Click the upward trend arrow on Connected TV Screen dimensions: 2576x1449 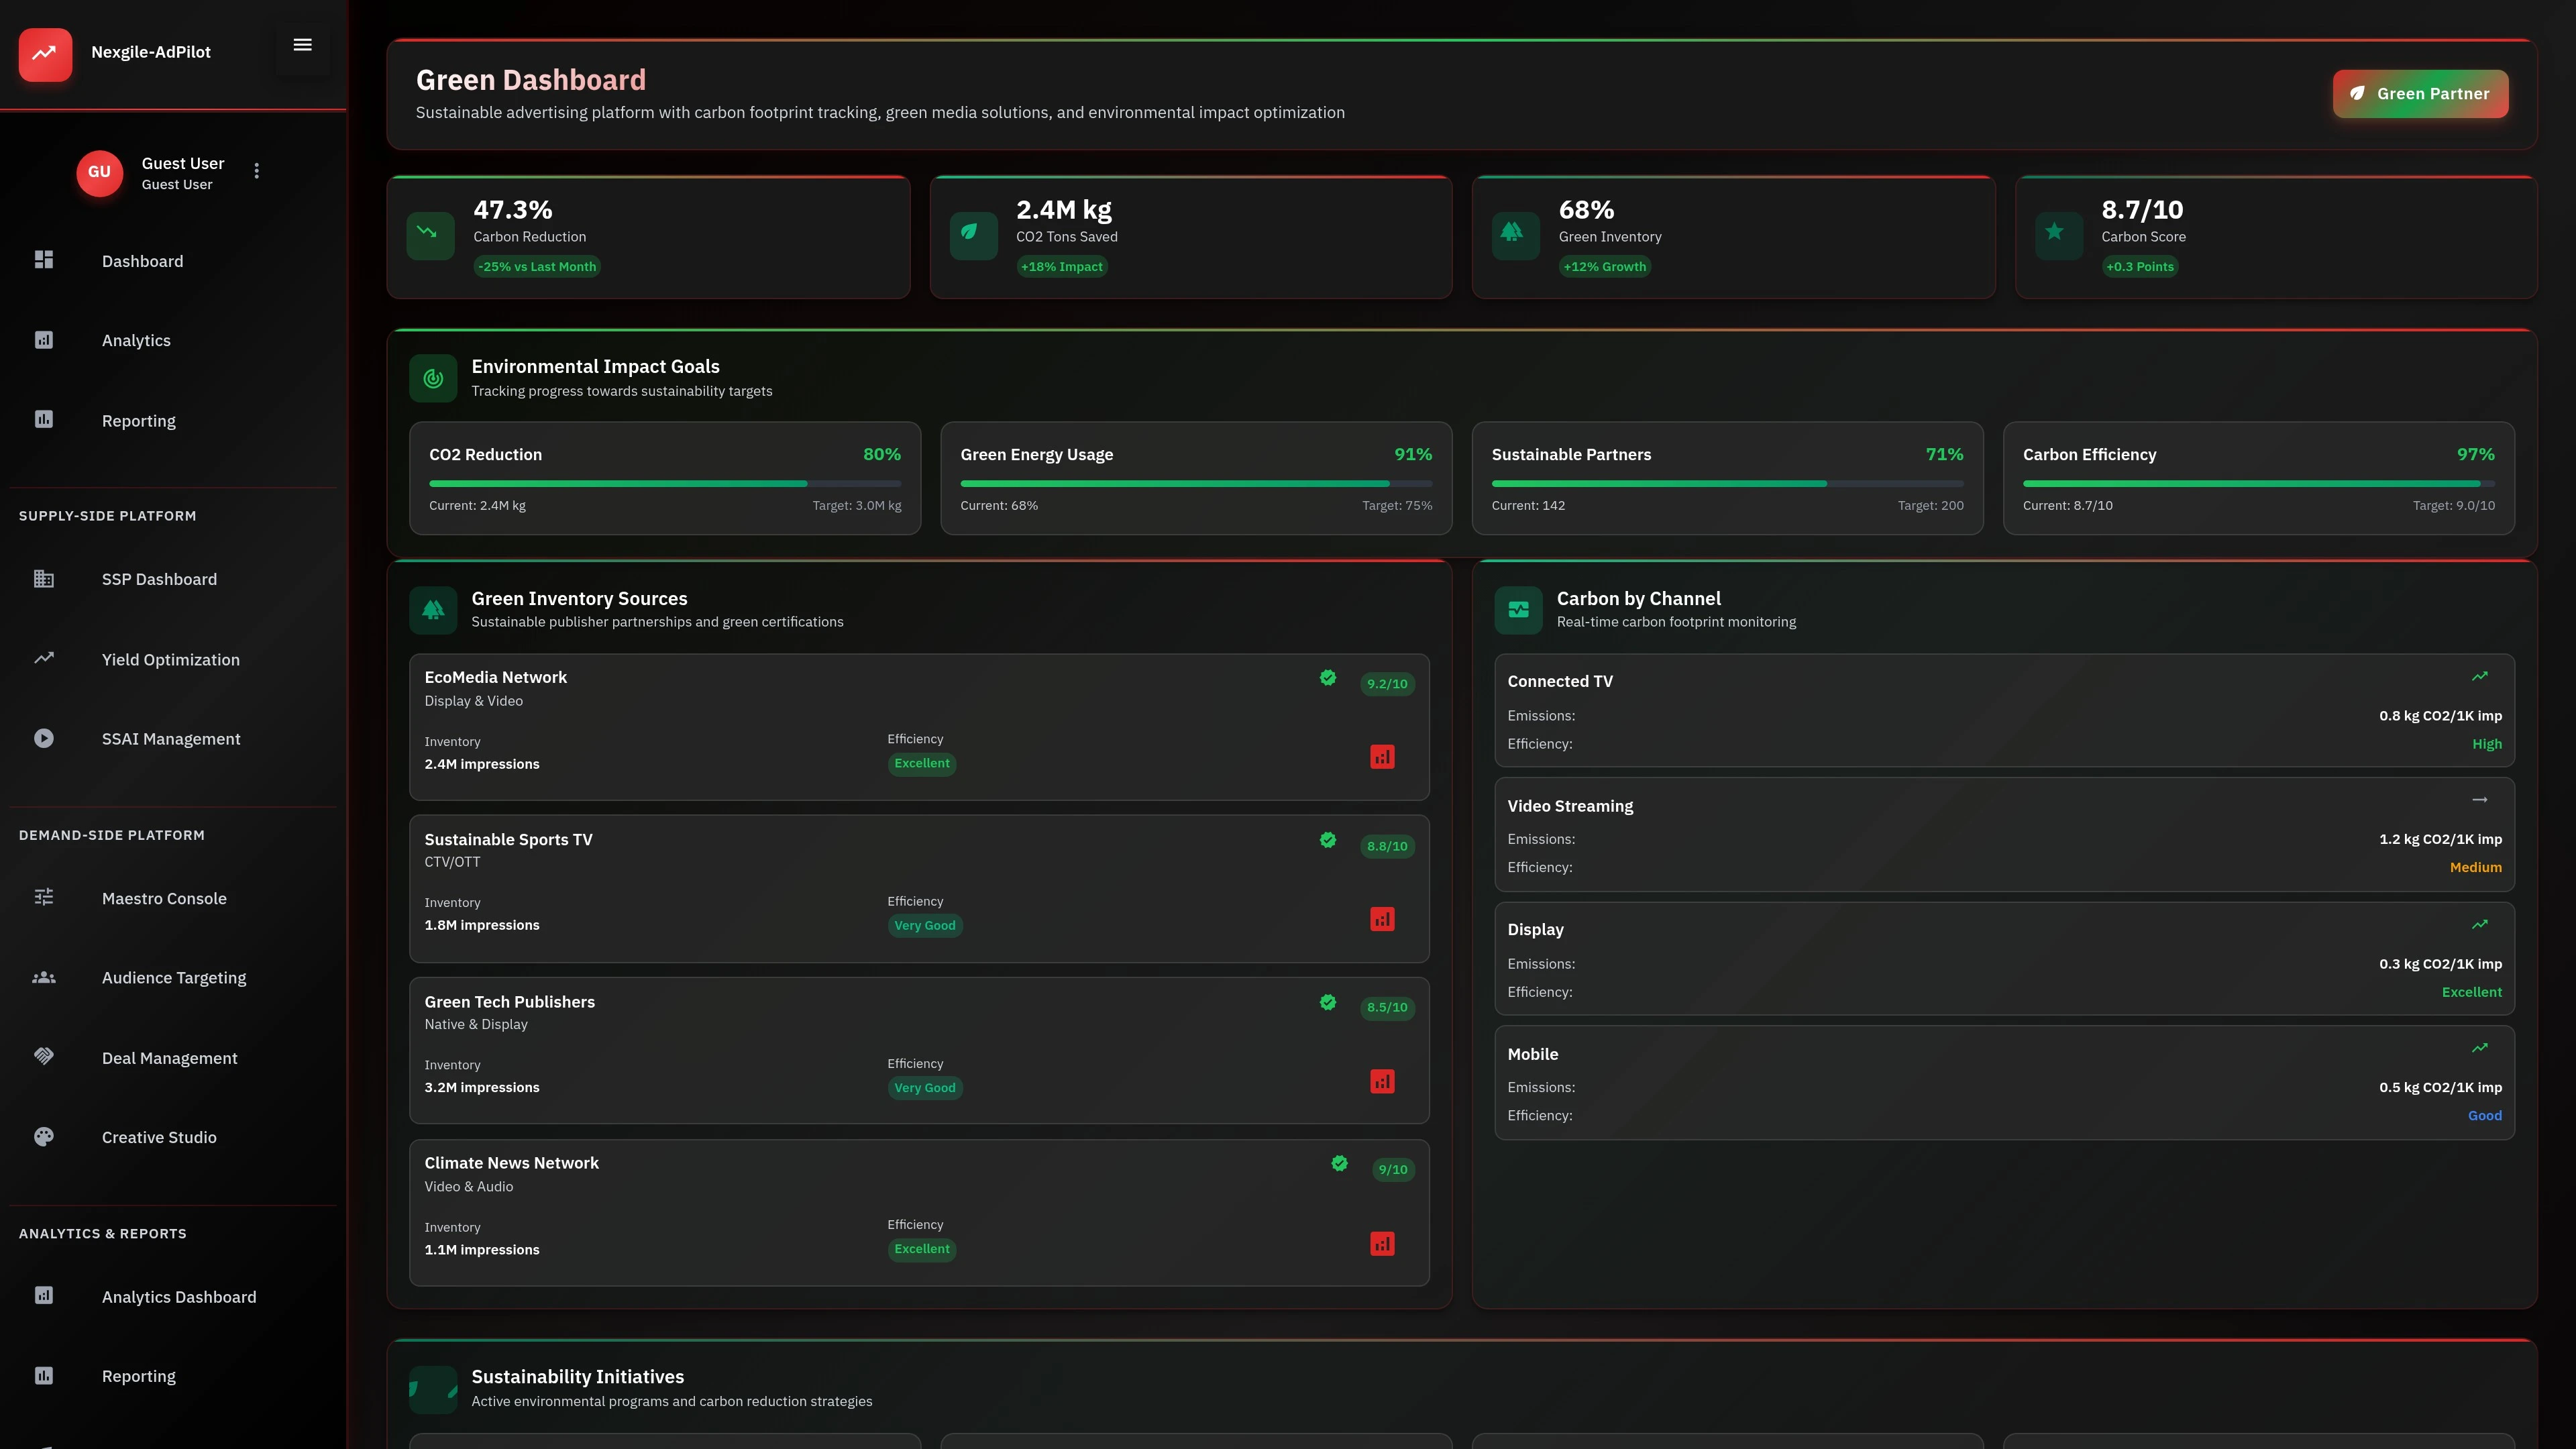point(2480,676)
